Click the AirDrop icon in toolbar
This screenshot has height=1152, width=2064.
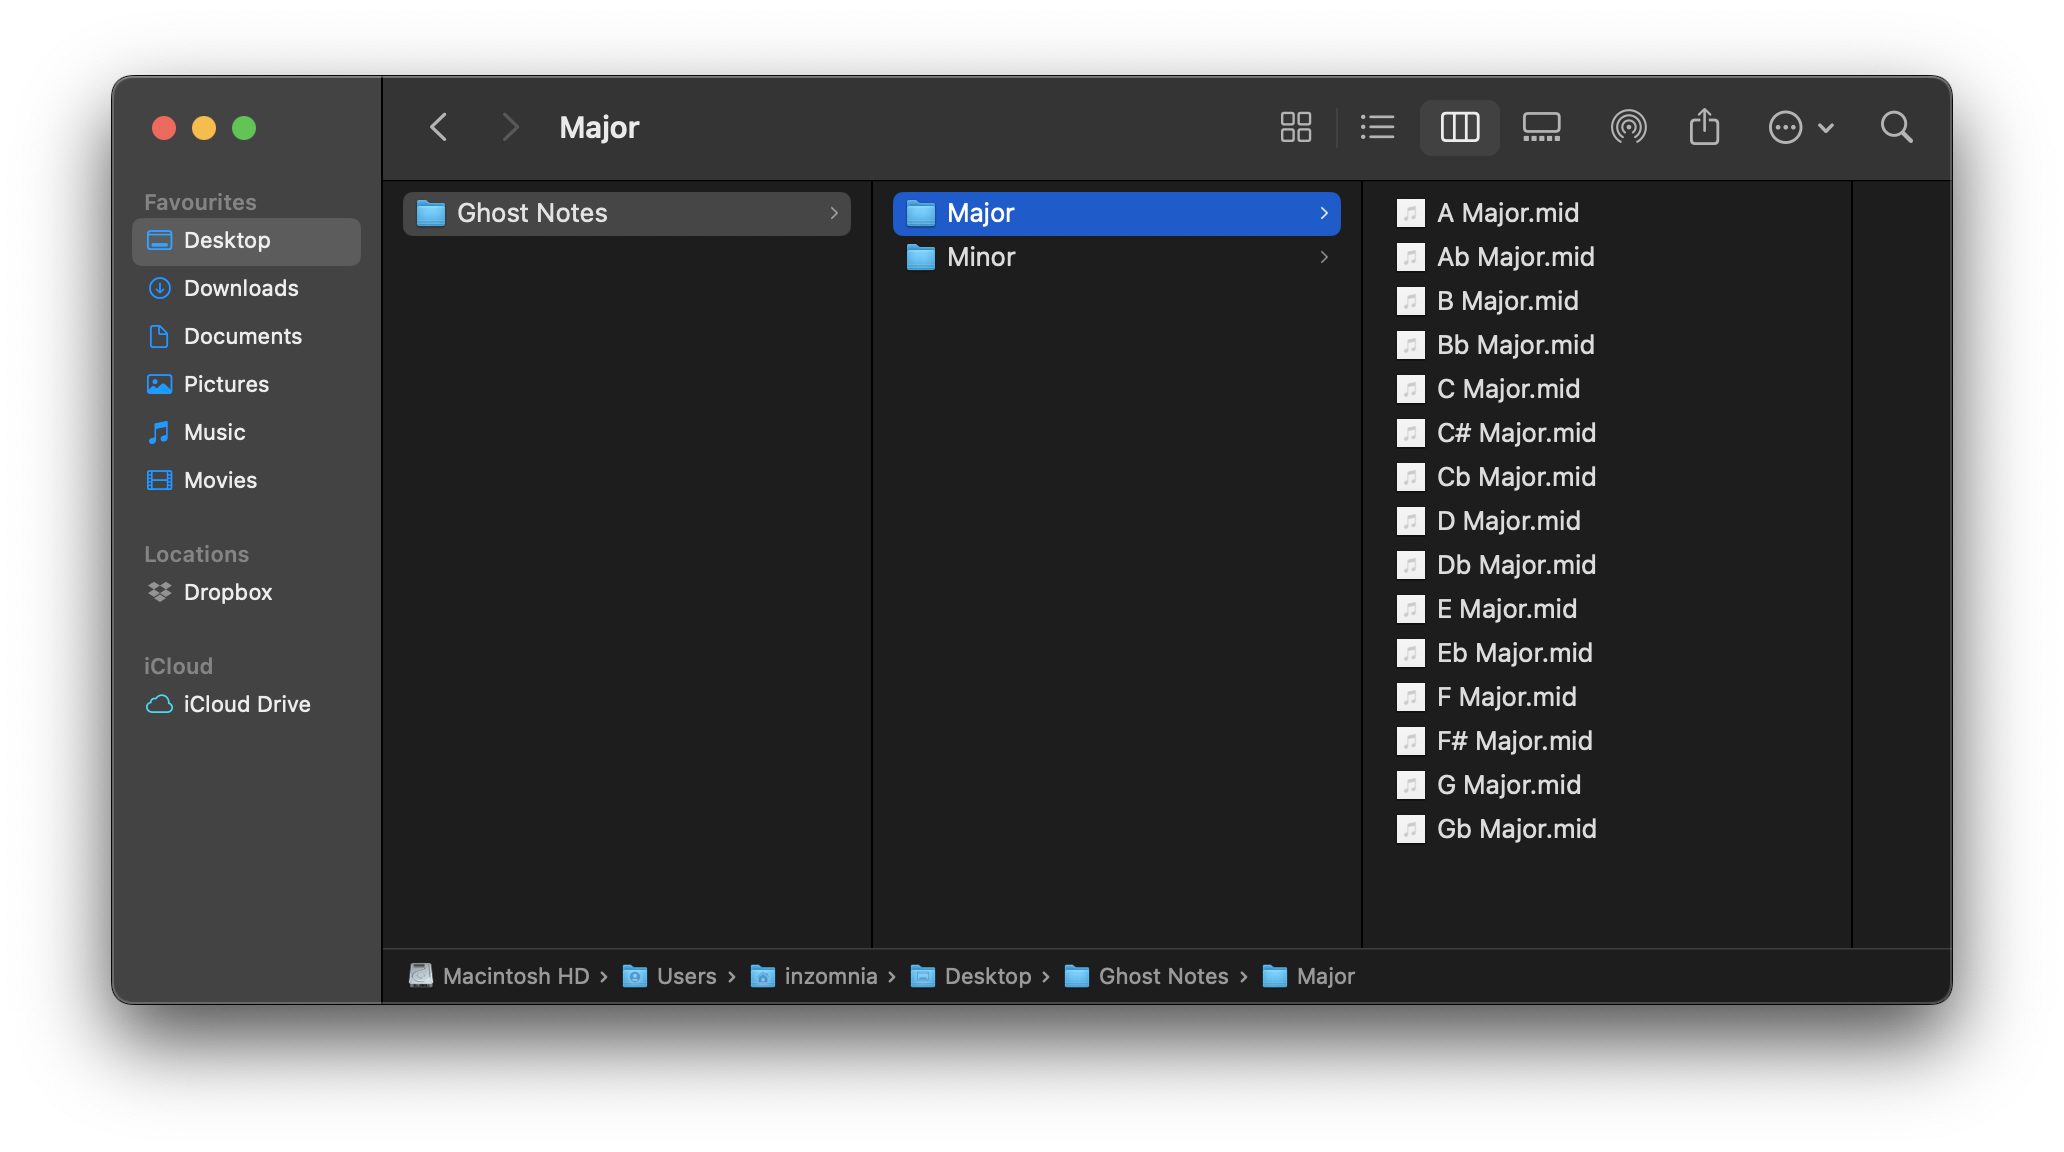[x=1628, y=127]
